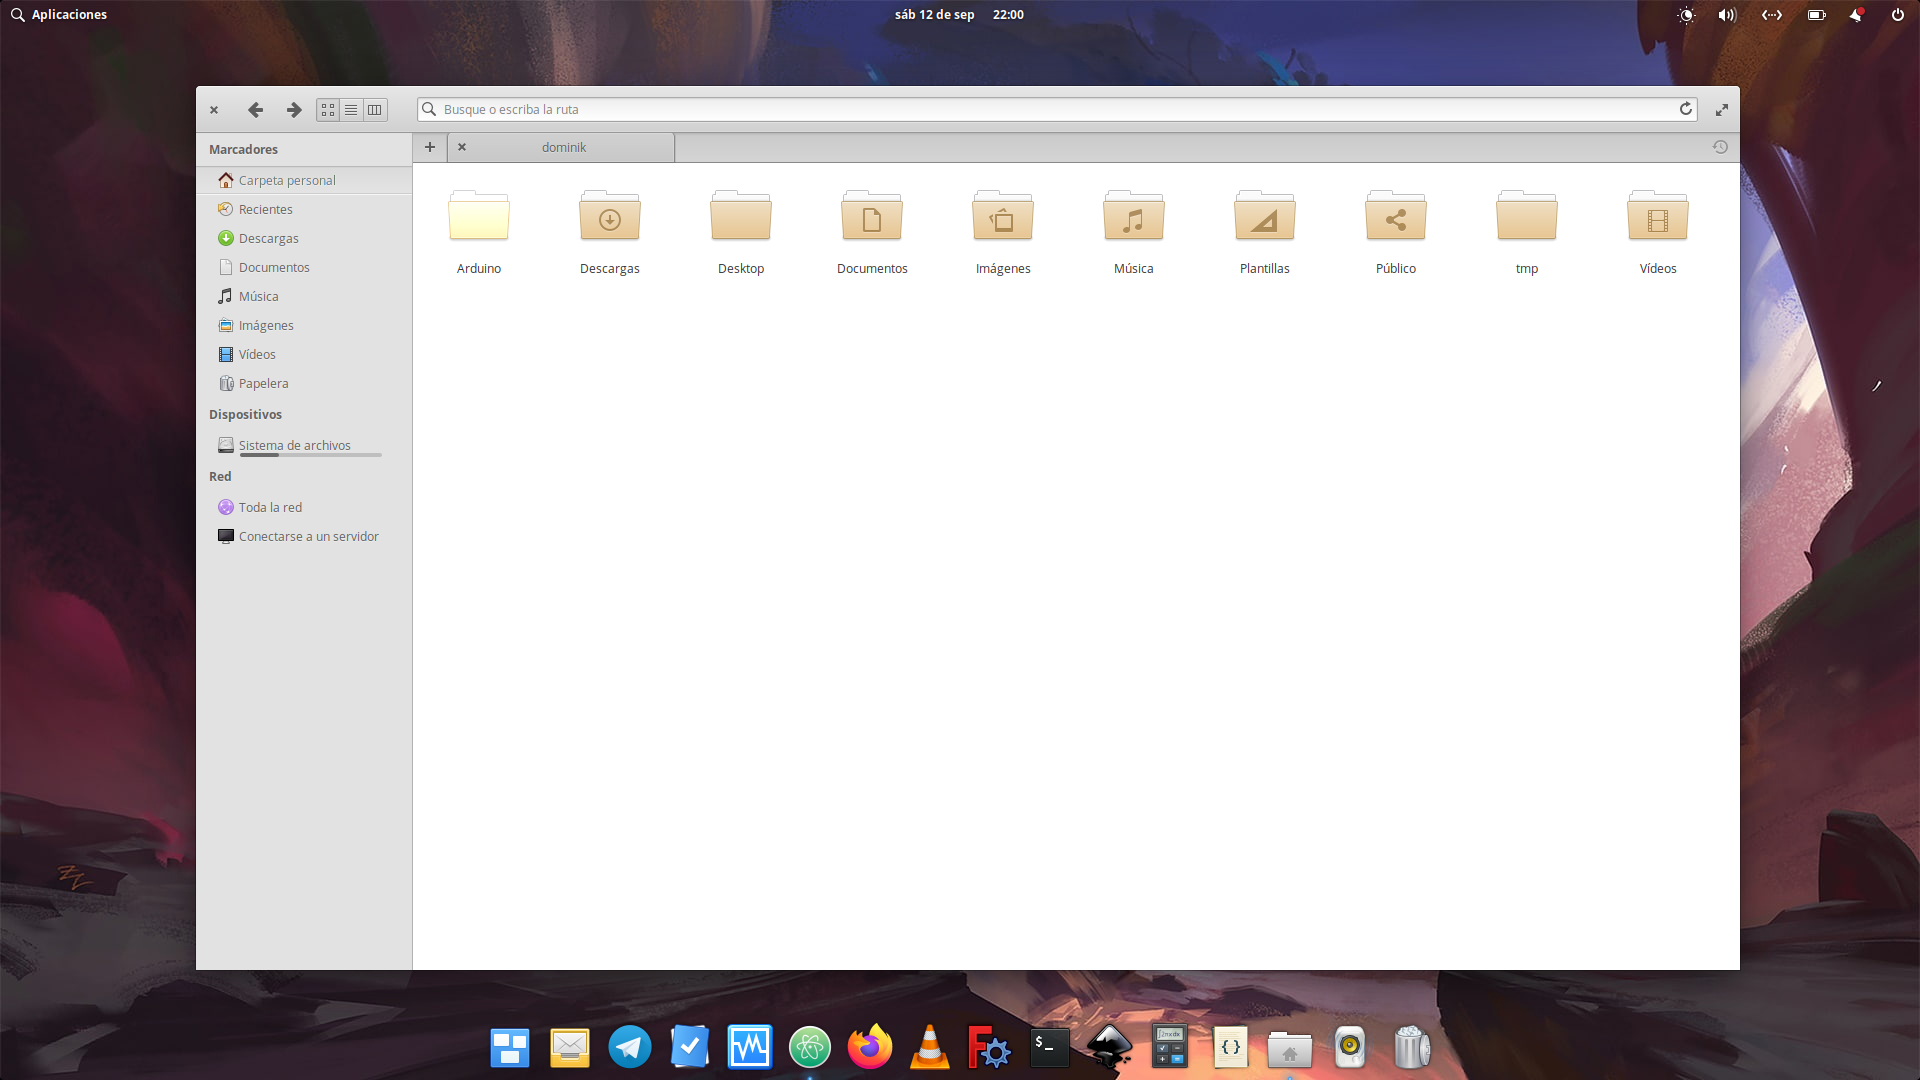Open closed tabs history icon

pyautogui.click(x=1720, y=147)
